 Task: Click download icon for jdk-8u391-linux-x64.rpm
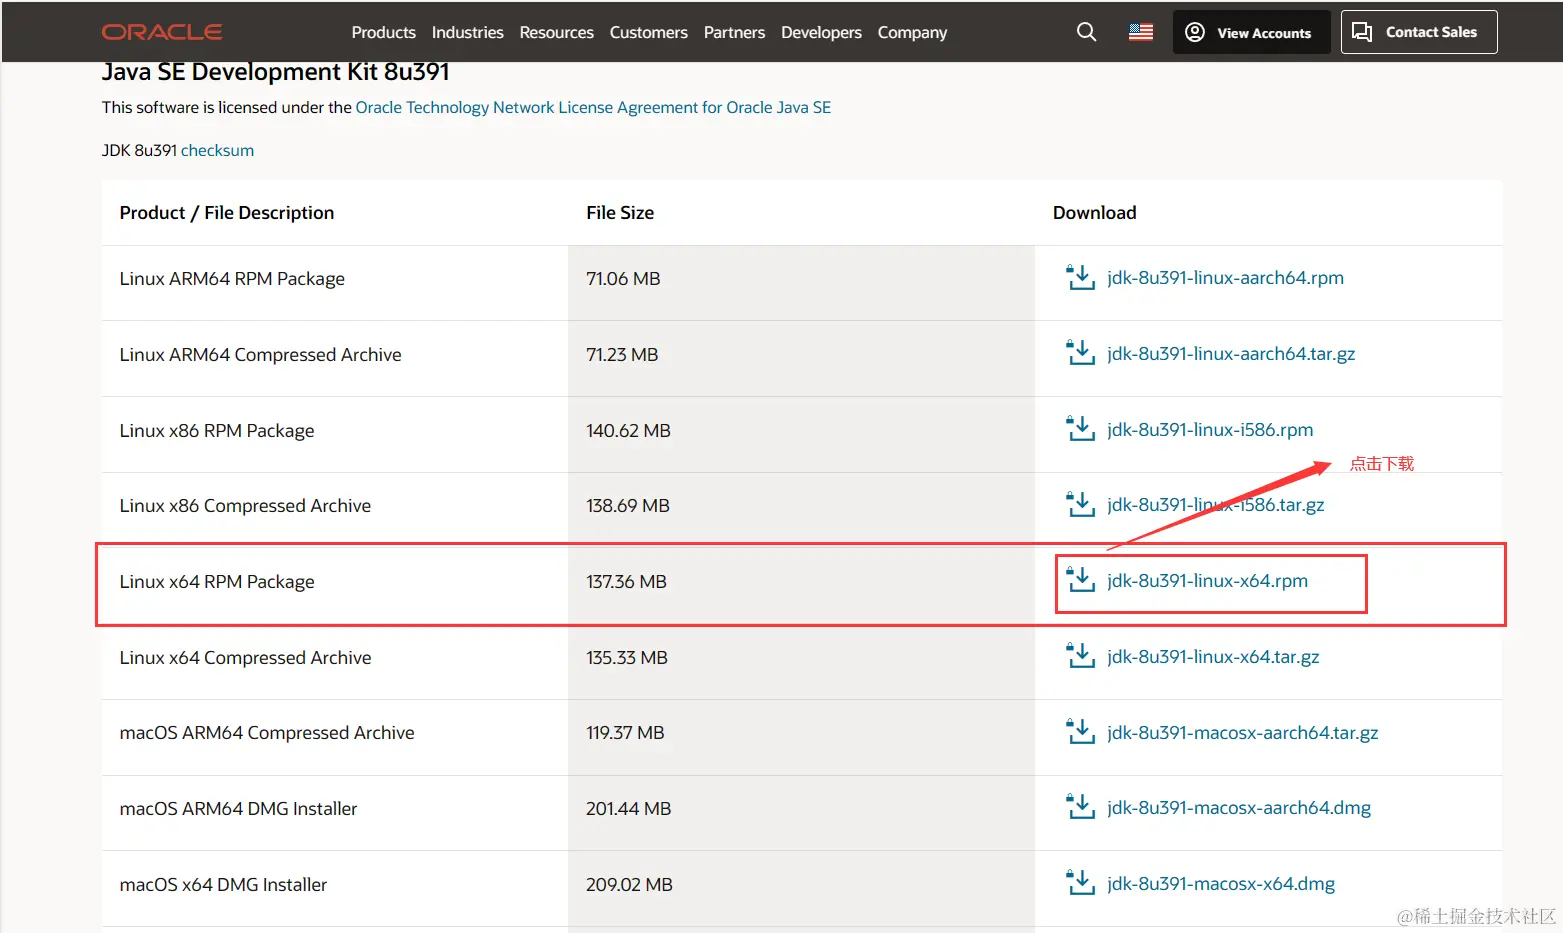click(x=1080, y=581)
